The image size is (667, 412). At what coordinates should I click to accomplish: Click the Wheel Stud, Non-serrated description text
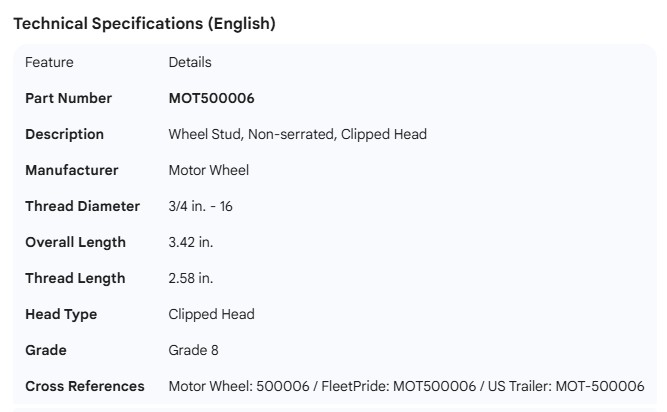tap(297, 134)
